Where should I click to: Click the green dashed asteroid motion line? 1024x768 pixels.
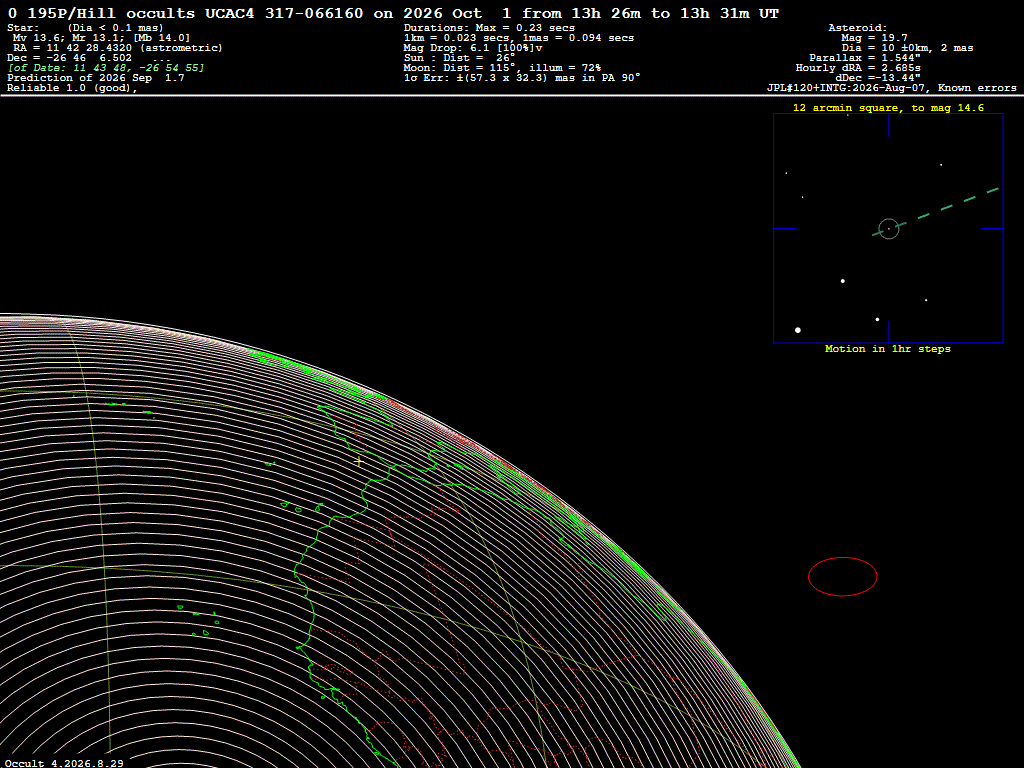click(936, 212)
